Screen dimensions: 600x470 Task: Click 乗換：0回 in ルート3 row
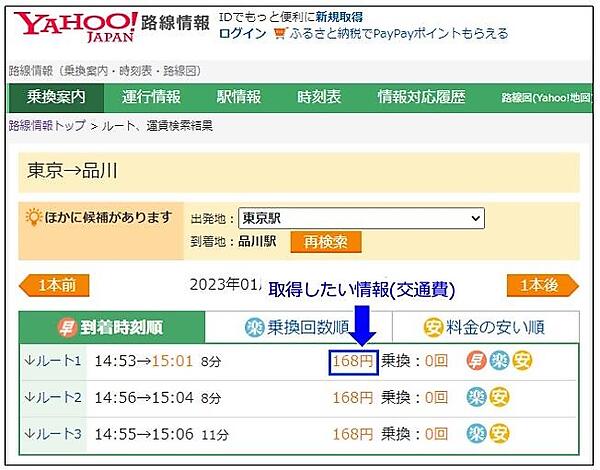pyautogui.click(x=414, y=434)
